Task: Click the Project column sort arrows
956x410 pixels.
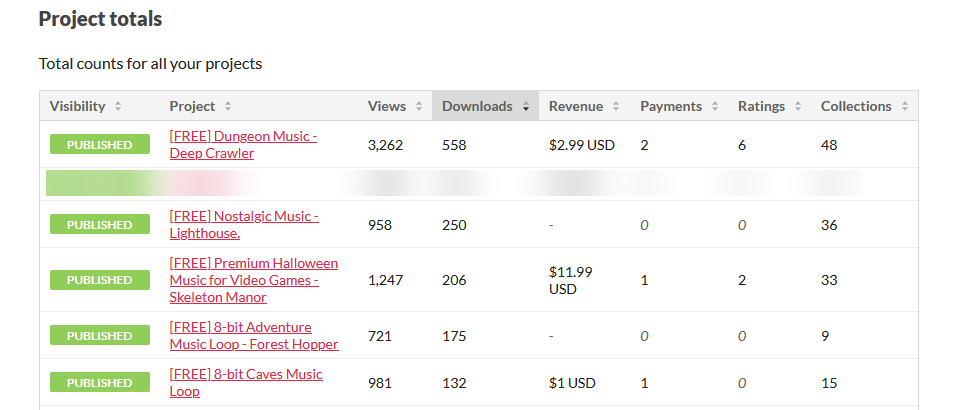Action: [227, 106]
